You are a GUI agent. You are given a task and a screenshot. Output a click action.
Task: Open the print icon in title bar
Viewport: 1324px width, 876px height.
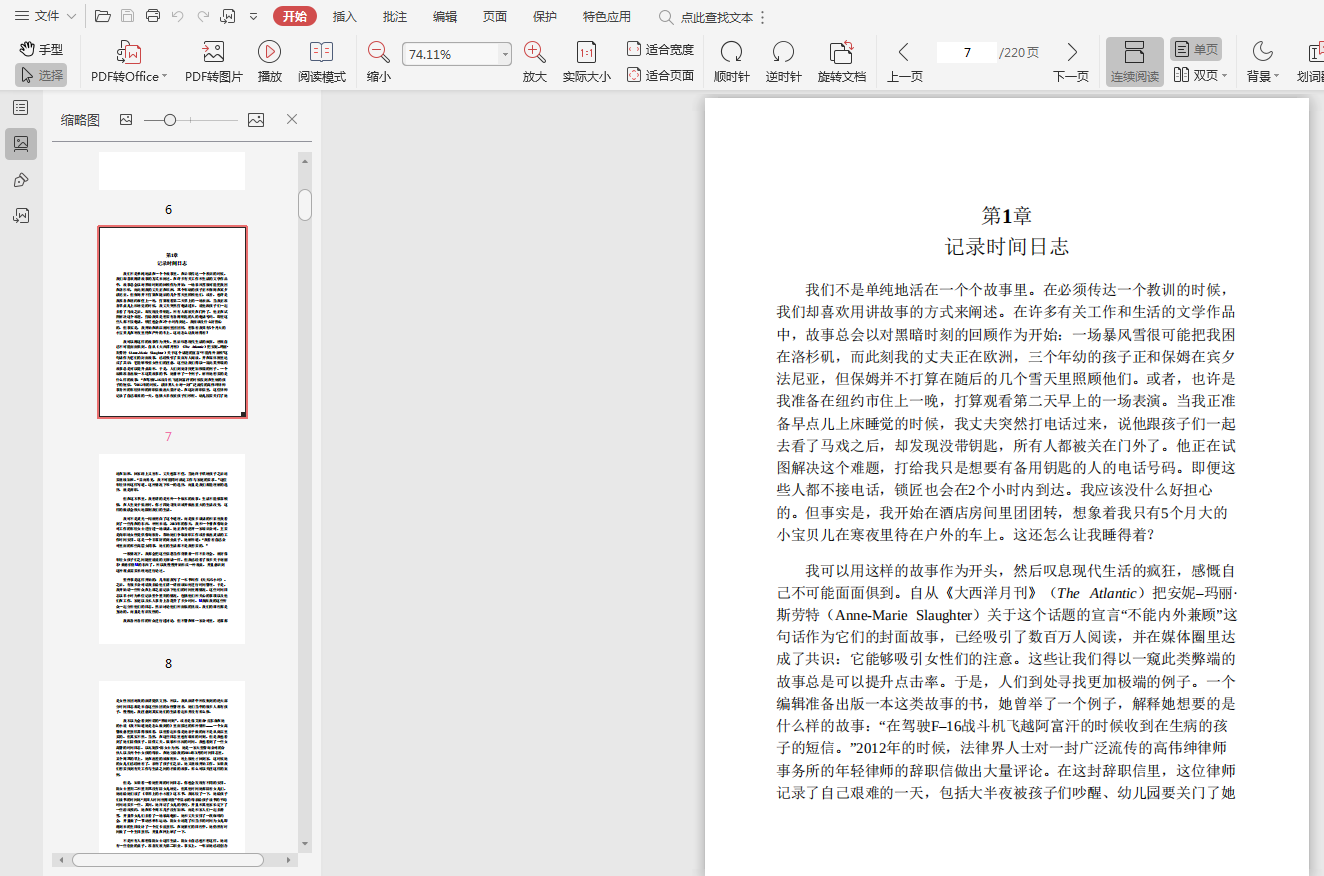coord(153,16)
